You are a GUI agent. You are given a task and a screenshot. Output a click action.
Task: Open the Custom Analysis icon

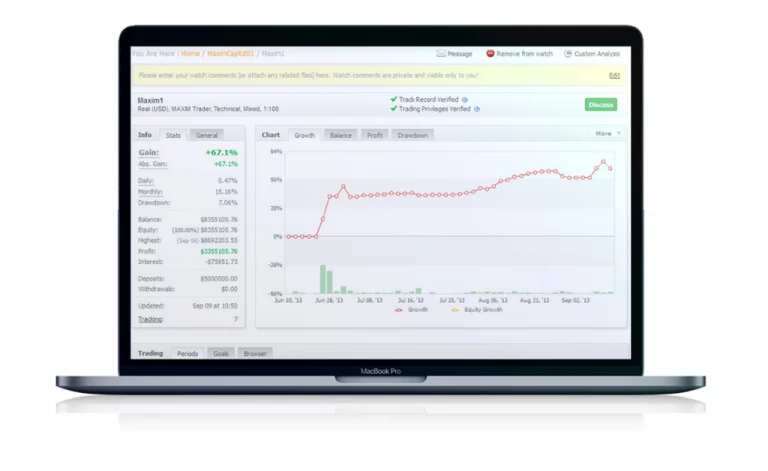pos(568,53)
